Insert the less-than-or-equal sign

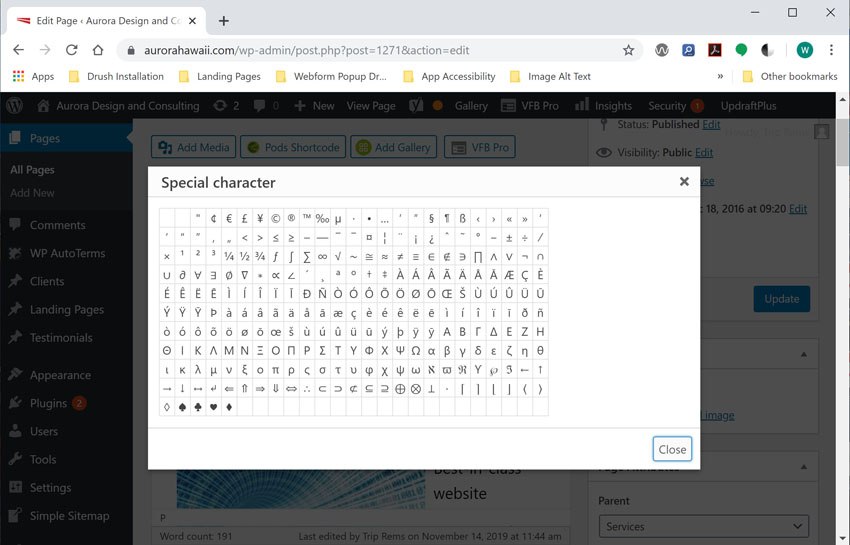click(276, 238)
